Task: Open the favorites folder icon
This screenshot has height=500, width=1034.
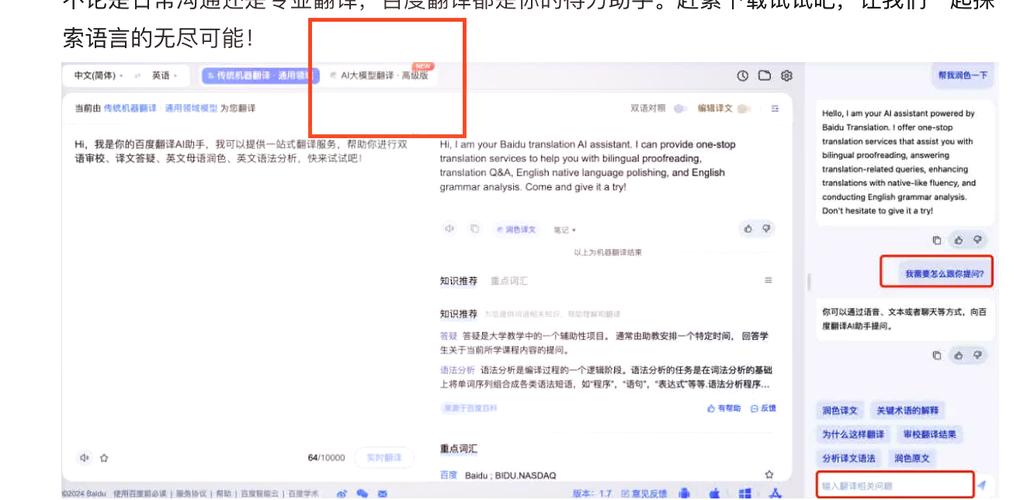Action: click(764, 76)
